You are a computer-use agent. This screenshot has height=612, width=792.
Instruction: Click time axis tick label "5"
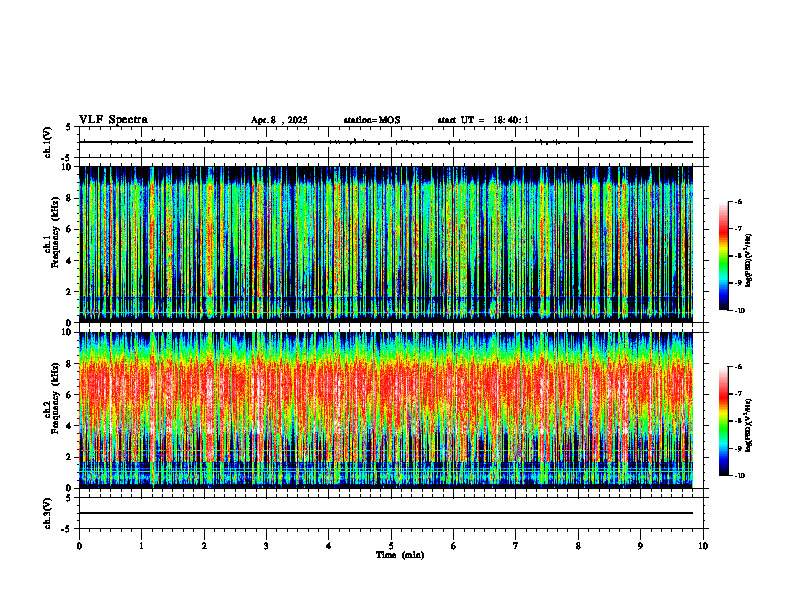(x=391, y=546)
